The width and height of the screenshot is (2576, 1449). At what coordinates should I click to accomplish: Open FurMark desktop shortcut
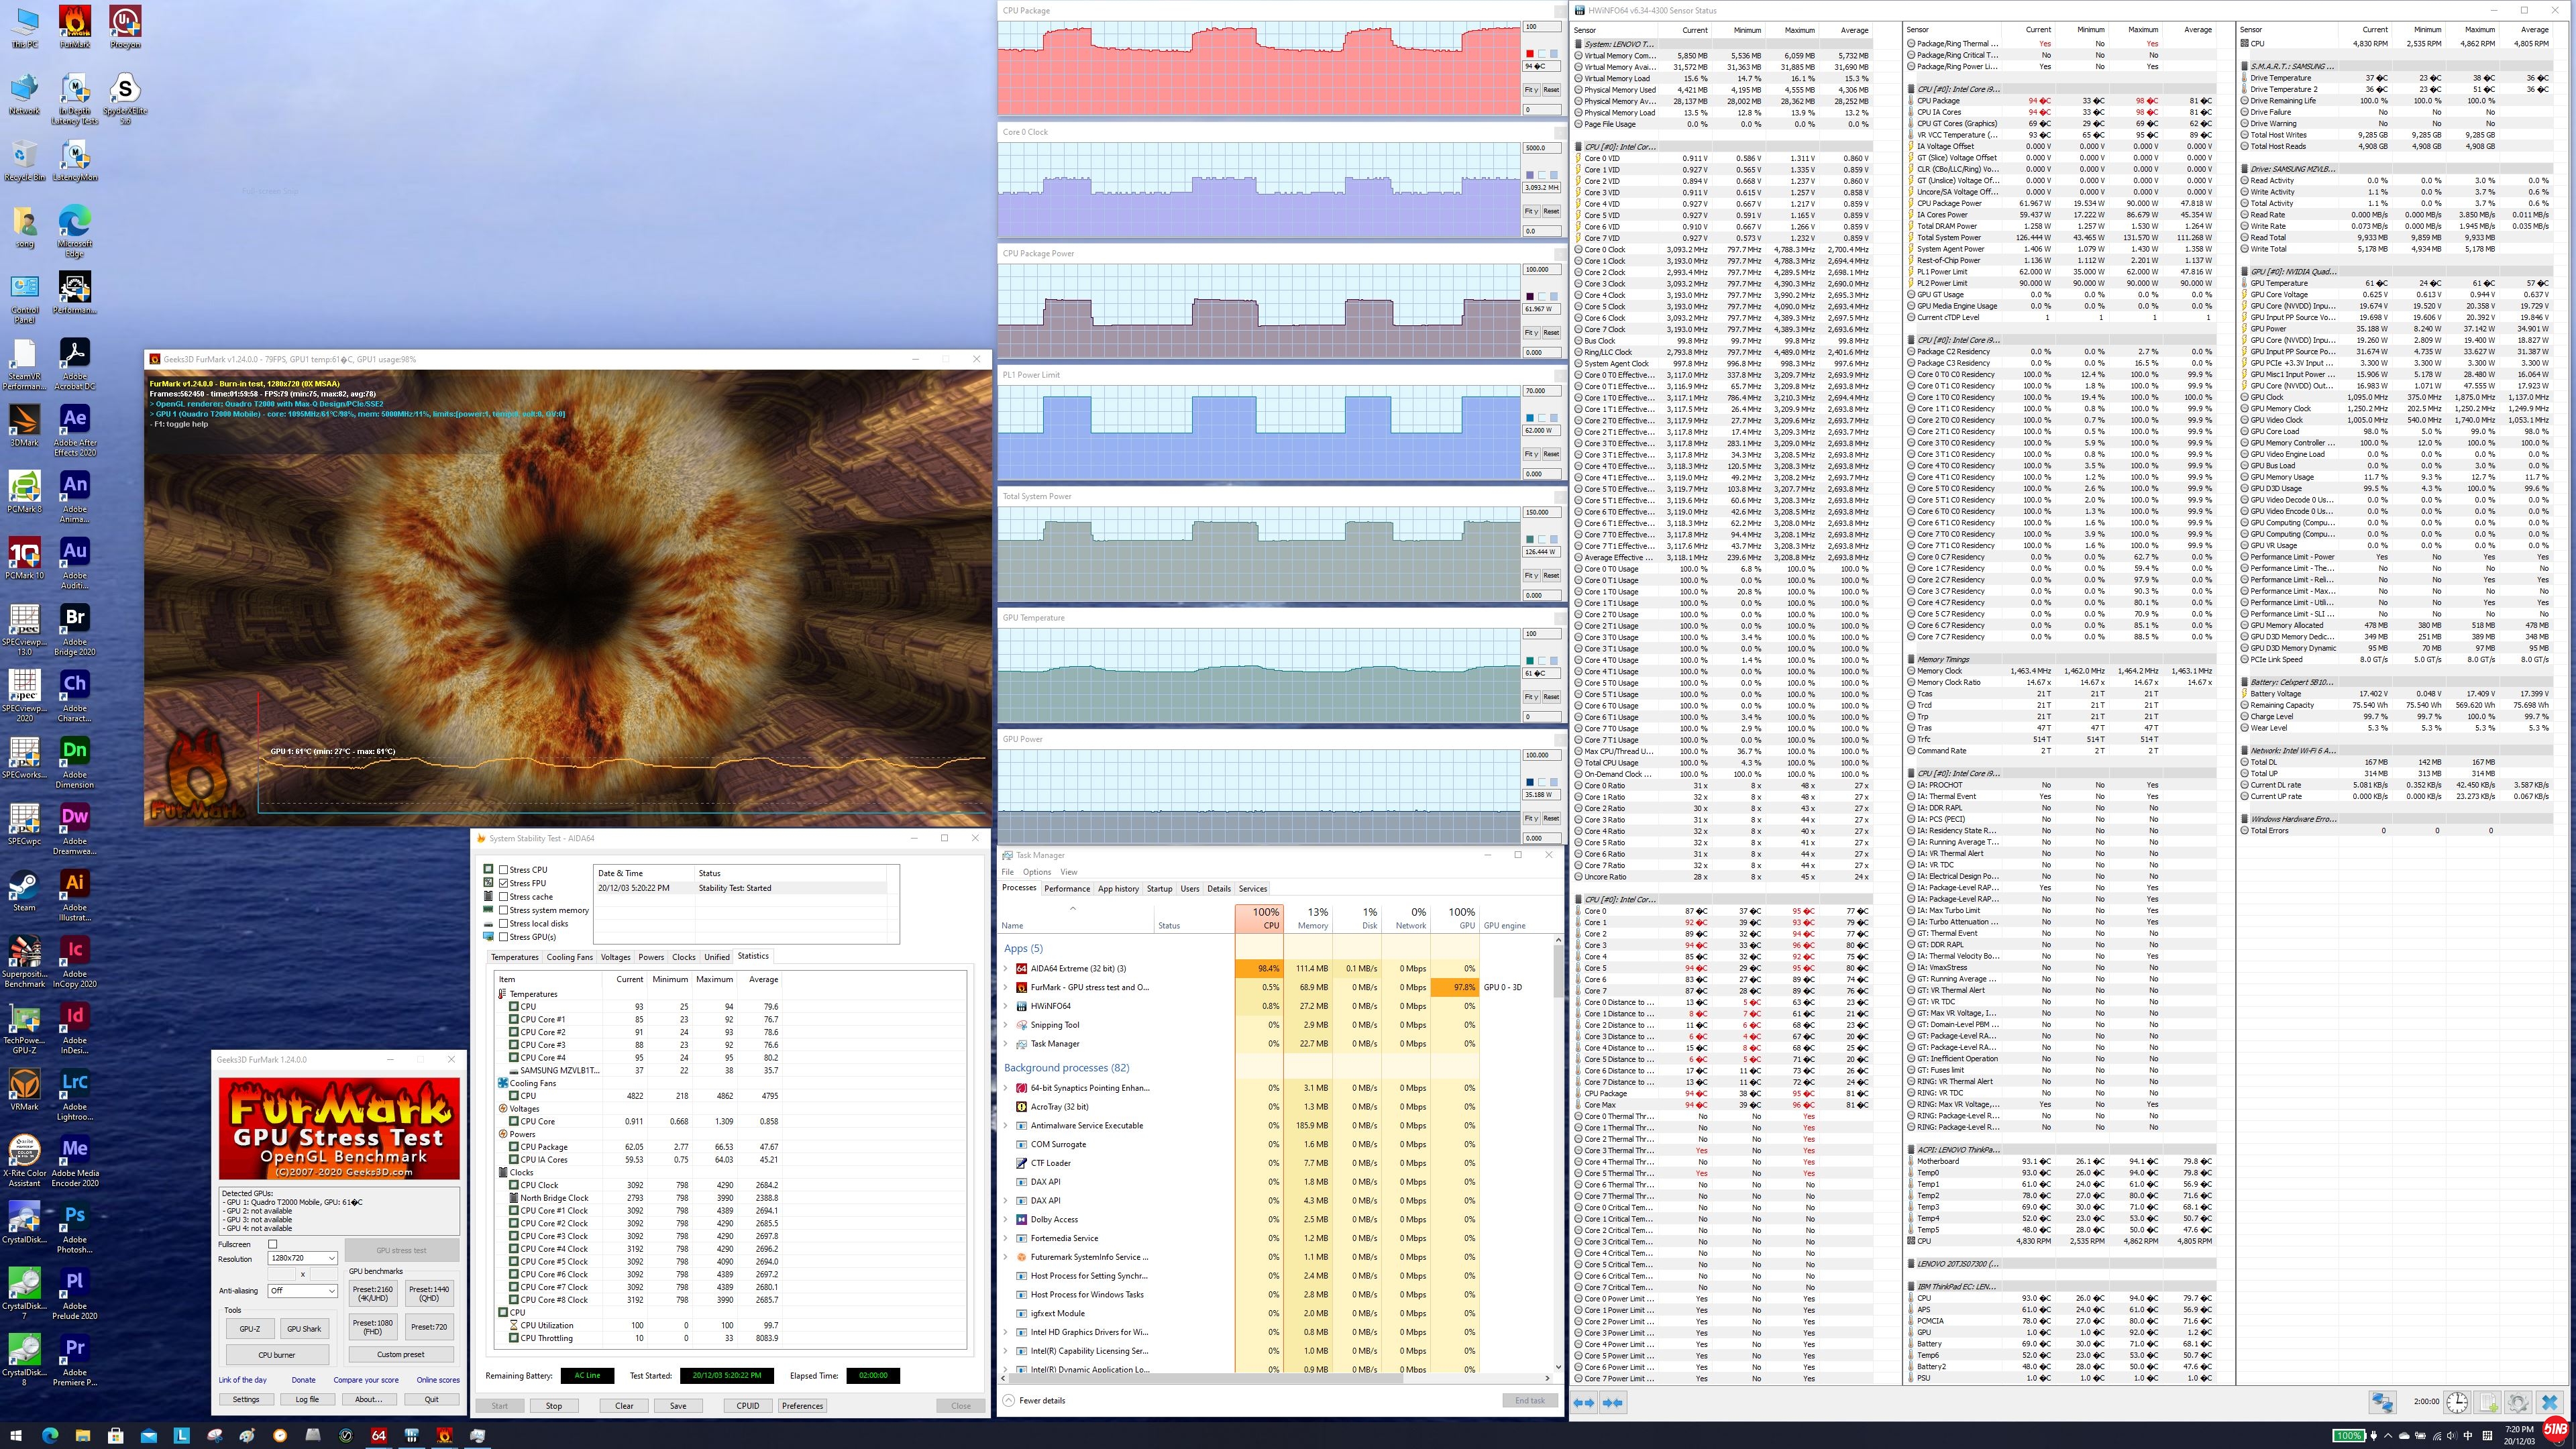pos(74,26)
